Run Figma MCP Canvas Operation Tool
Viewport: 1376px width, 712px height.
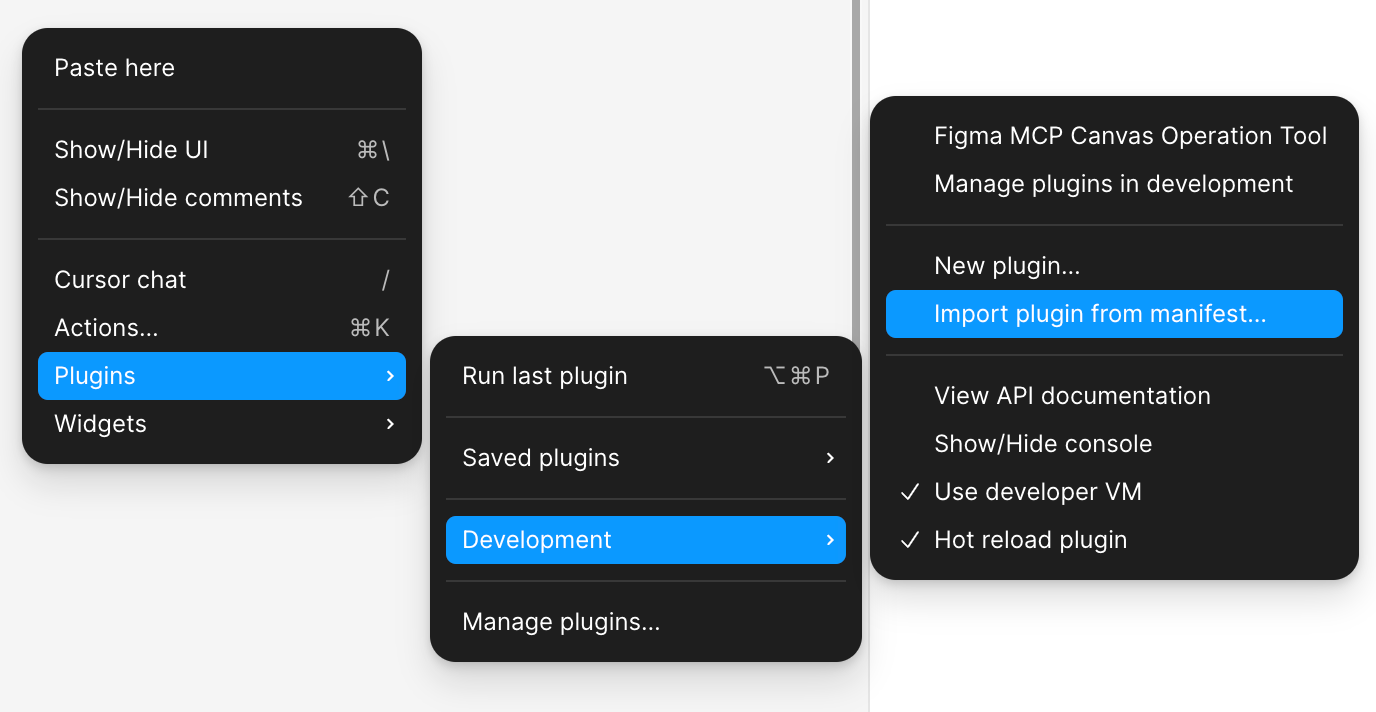tap(1130, 136)
